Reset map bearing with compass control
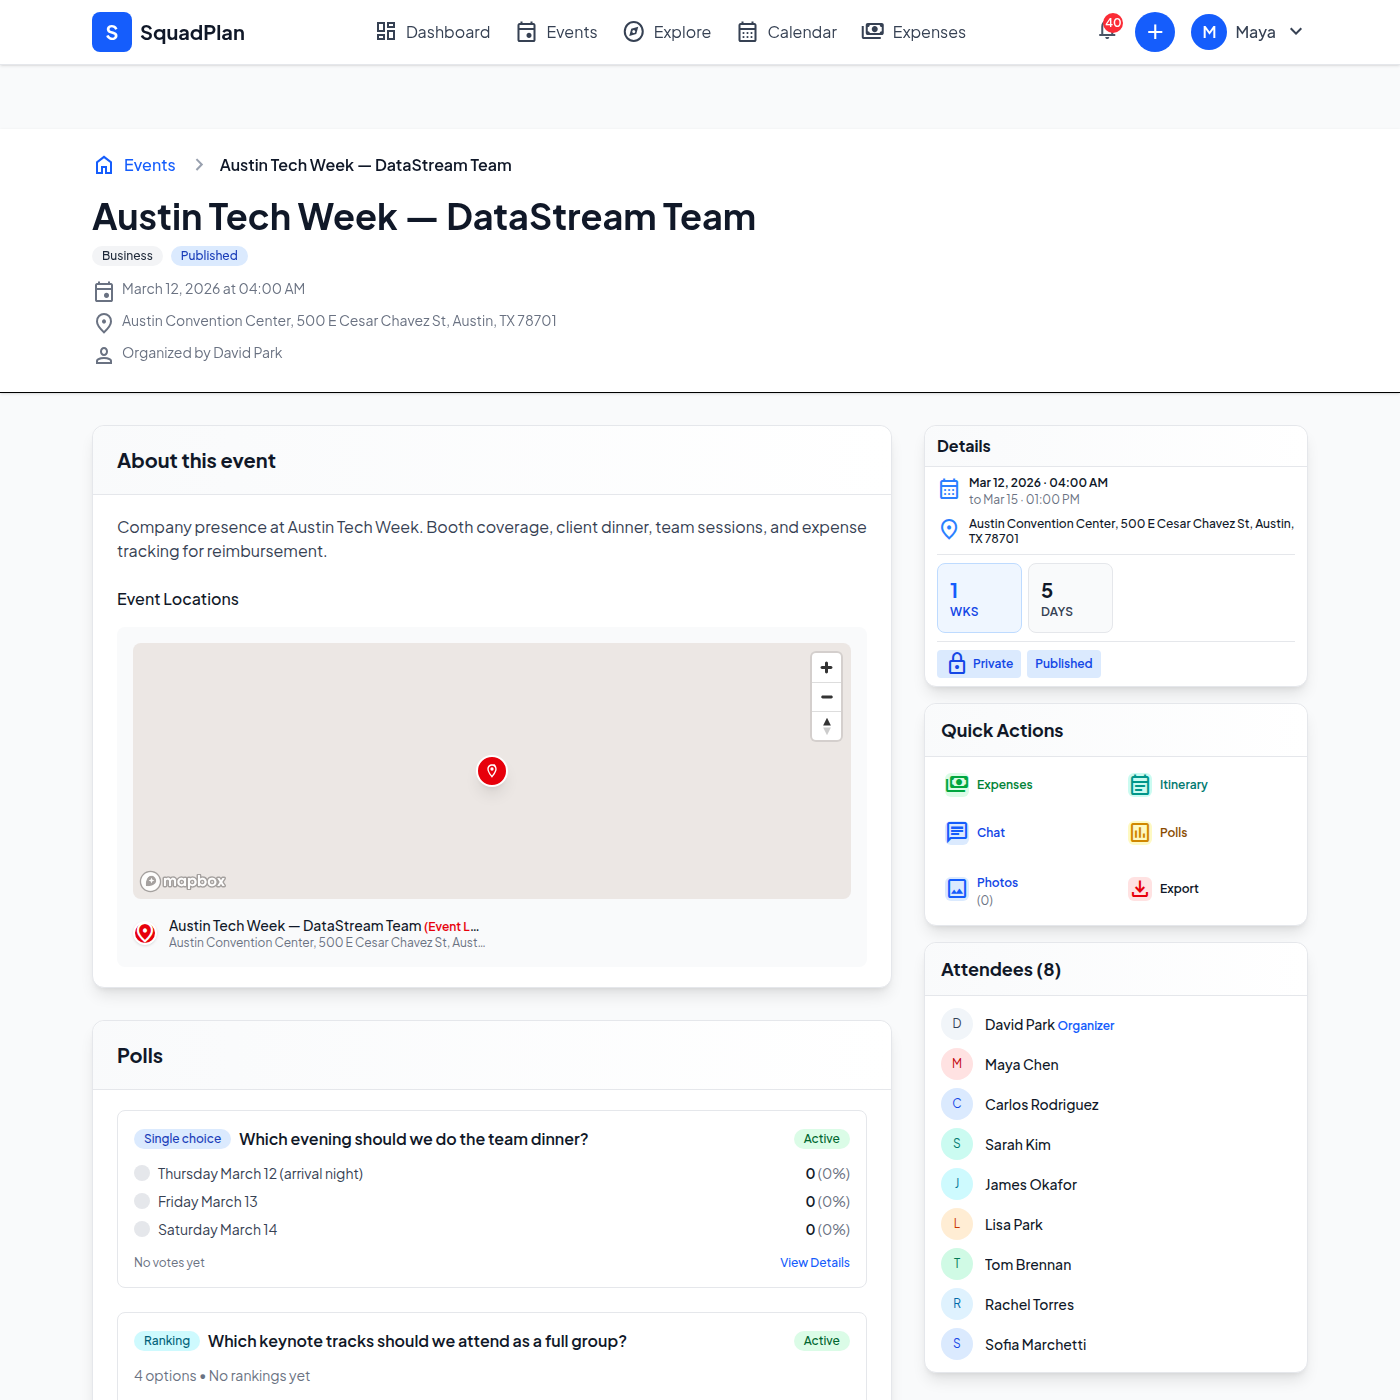Image resolution: width=1400 pixels, height=1400 pixels. click(826, 726)
